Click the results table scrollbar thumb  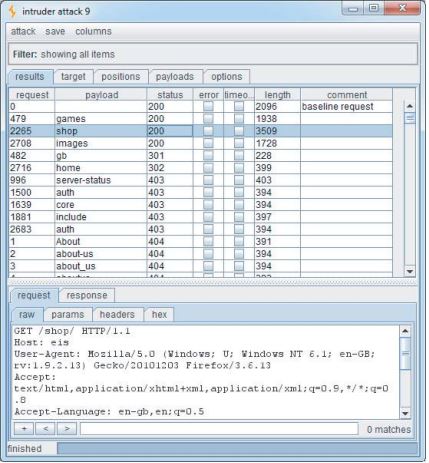410,118
